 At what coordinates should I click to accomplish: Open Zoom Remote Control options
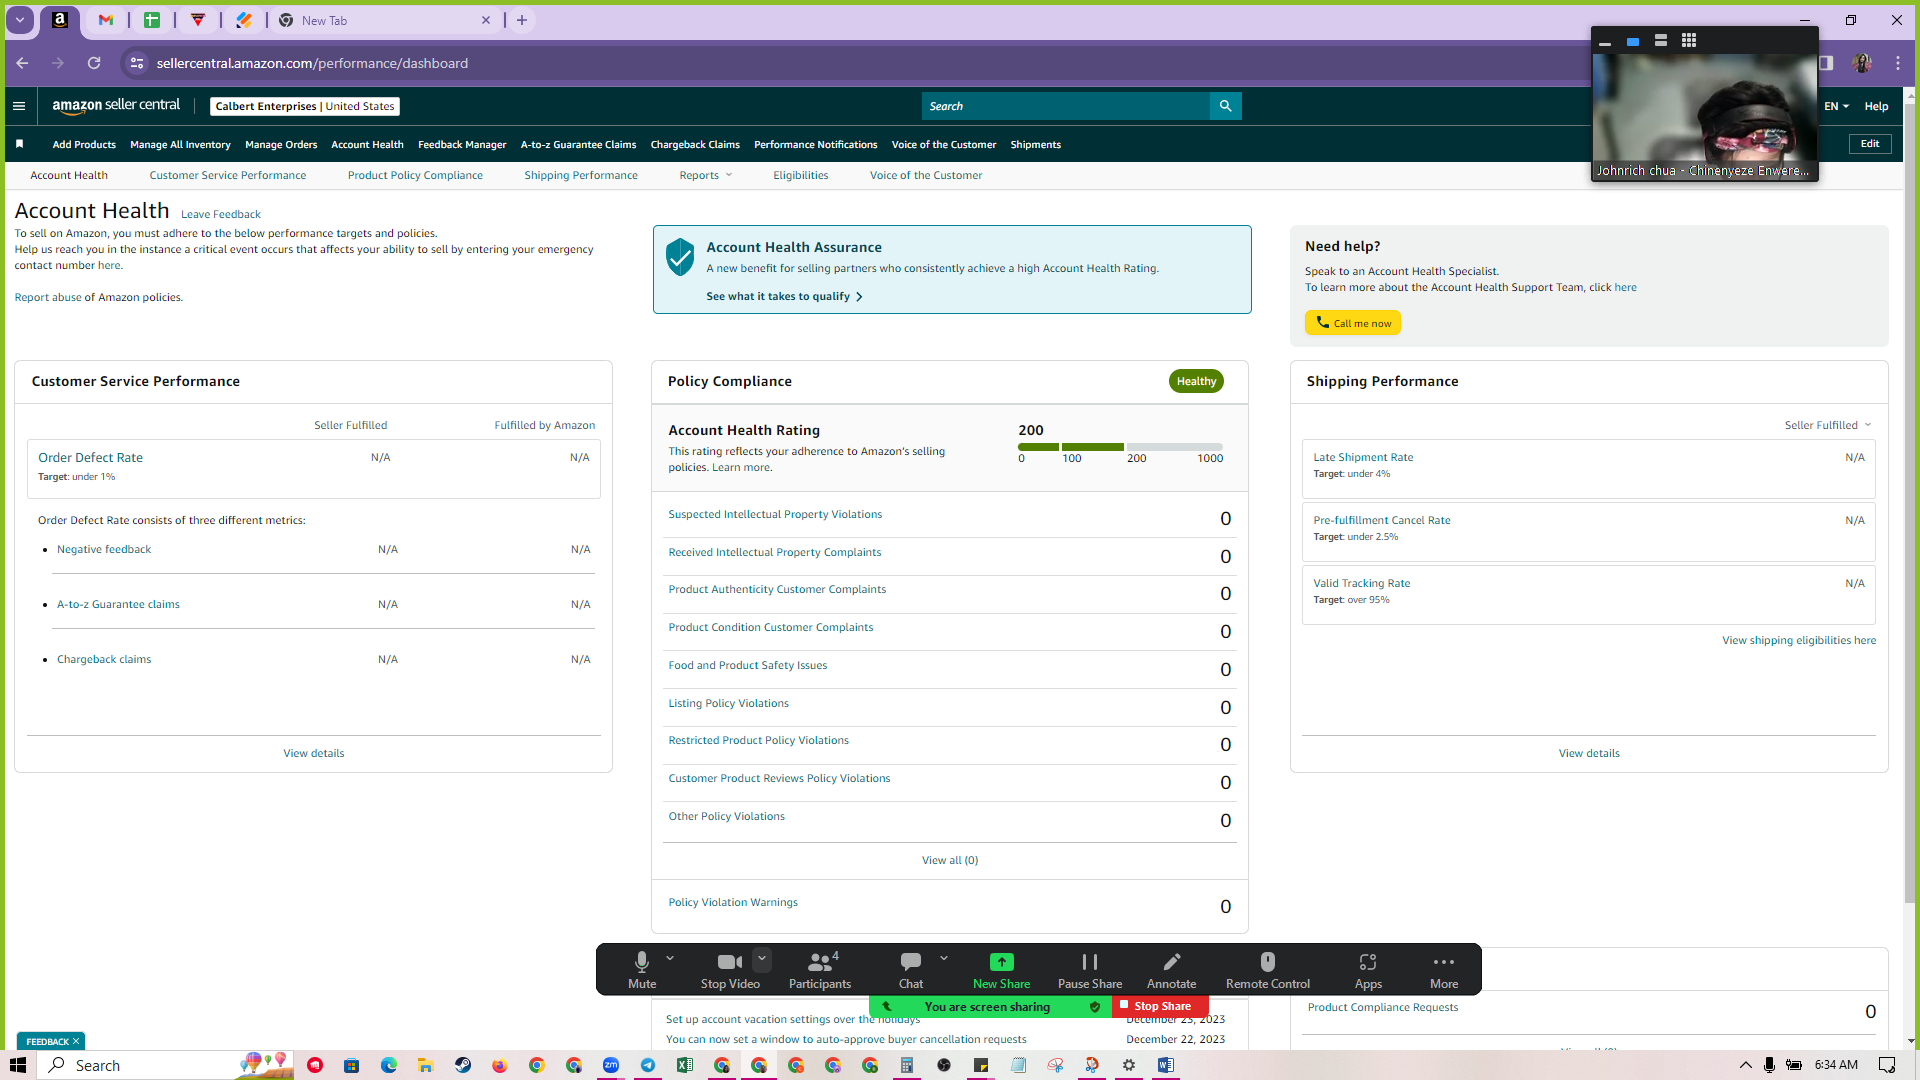point(1268,970)
